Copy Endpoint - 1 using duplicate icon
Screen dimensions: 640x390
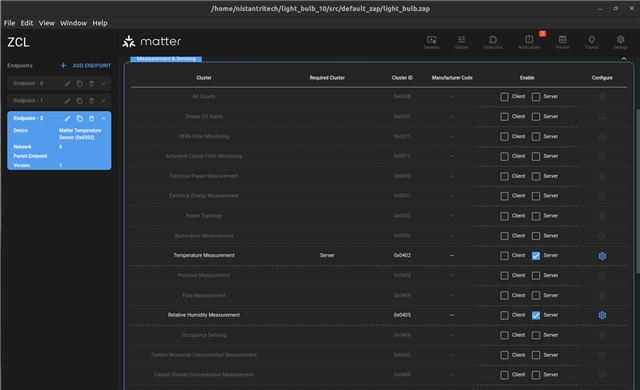80,101
